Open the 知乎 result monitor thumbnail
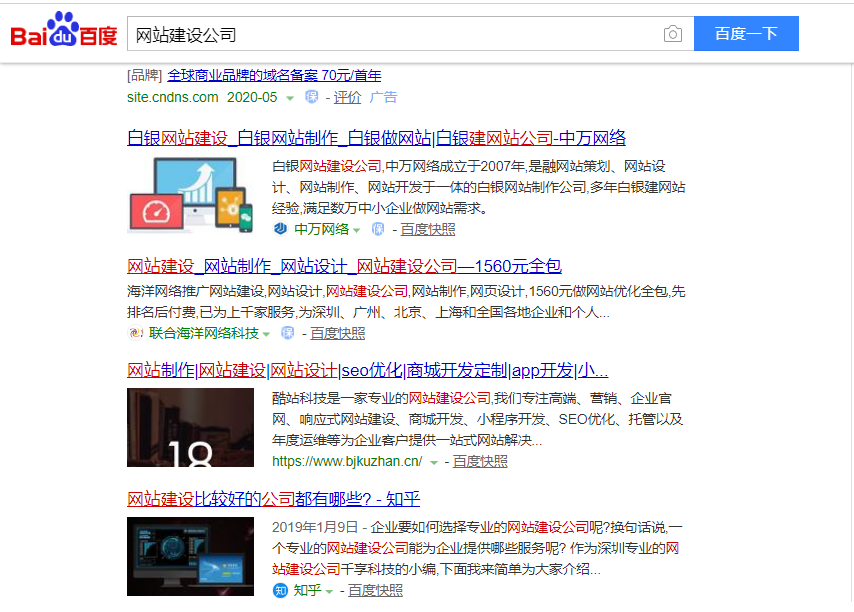This screenshot has width=854, height=612. point(190,556)
